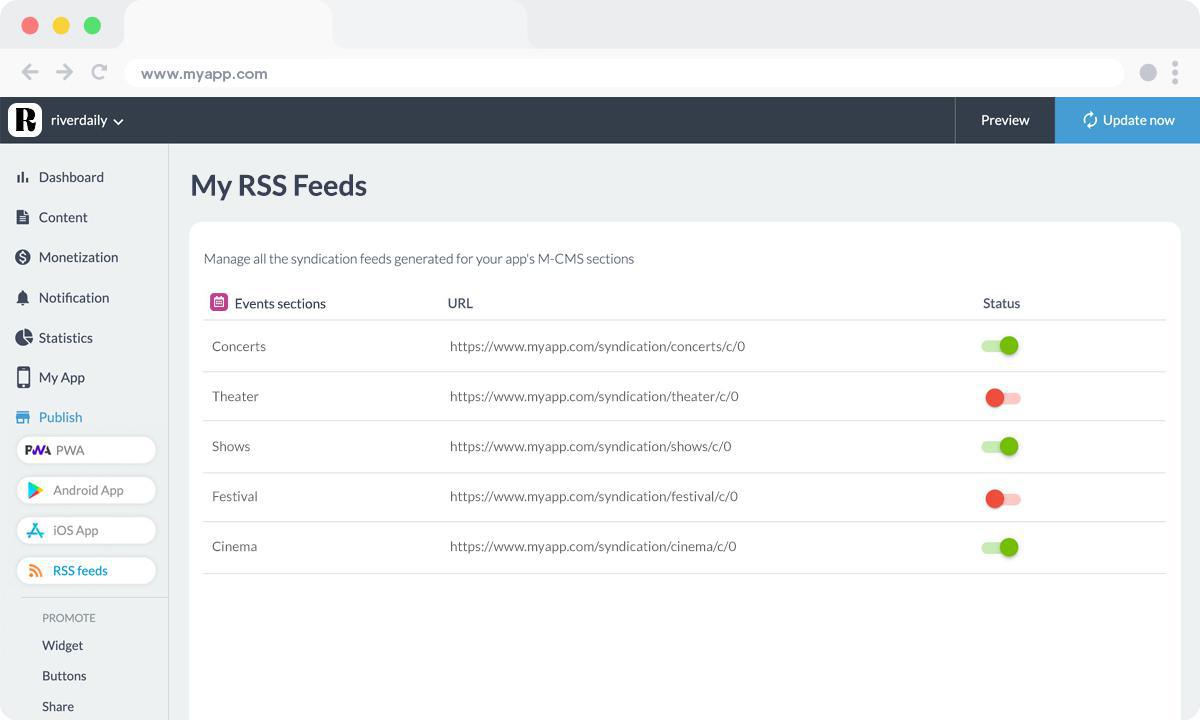Click the Events sections calendar icon
1200x720 pixels.
coord(219,302)
